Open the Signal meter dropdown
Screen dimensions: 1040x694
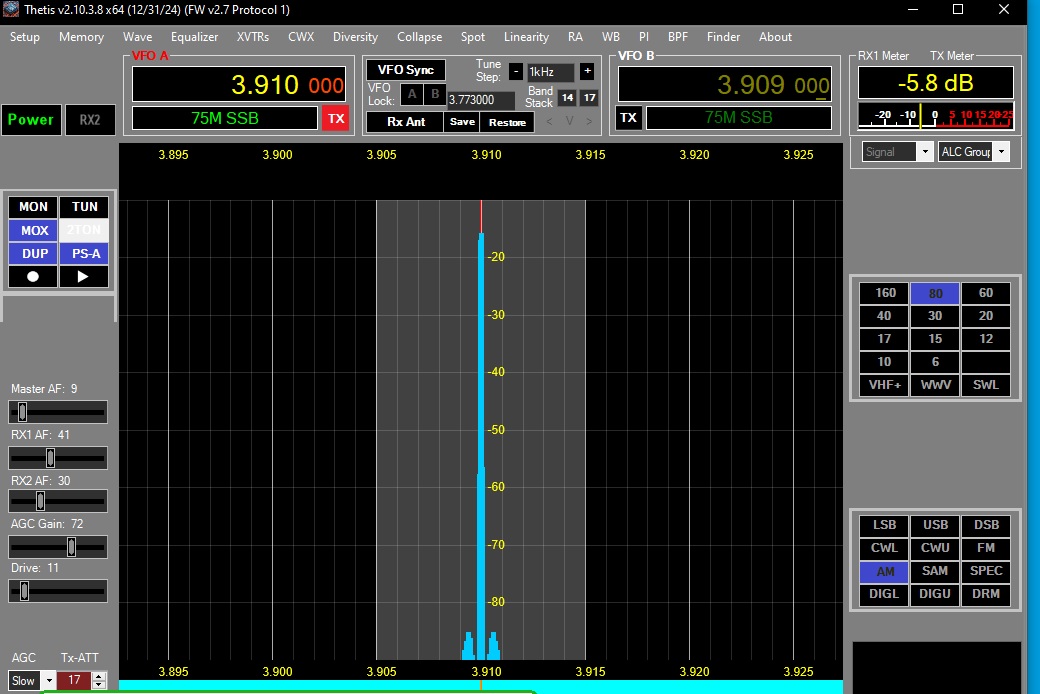pyautogui.click(x=898, y=152)
